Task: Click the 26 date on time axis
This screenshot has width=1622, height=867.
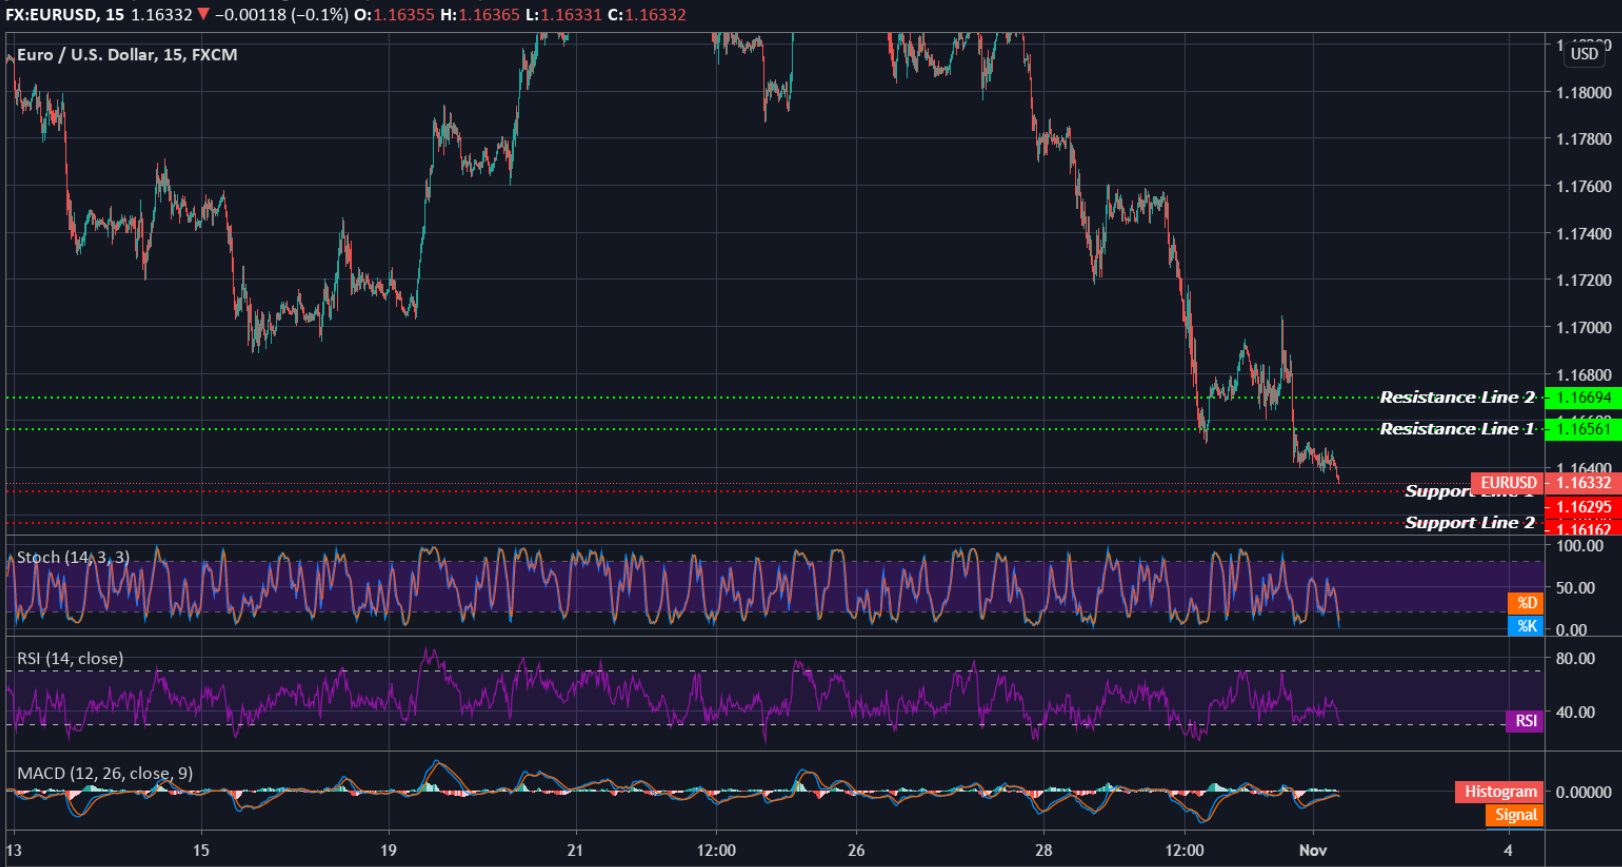Action: click(856, 850)
